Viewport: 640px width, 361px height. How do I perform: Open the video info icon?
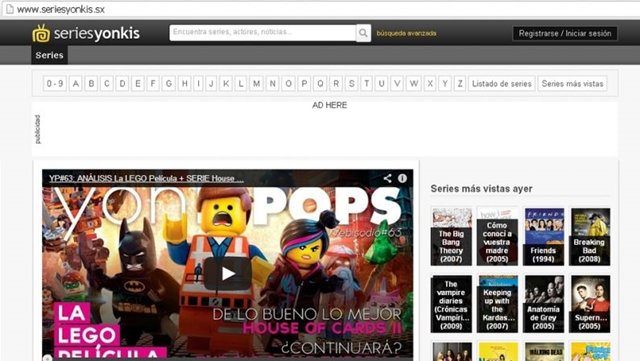tap(402, 178)
